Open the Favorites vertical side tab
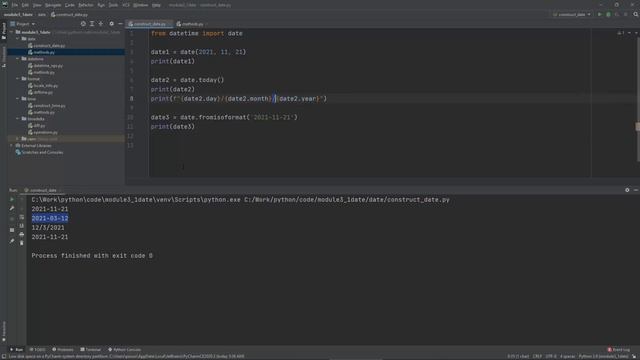The image size is (640, 360). click(x=4, y=331)
